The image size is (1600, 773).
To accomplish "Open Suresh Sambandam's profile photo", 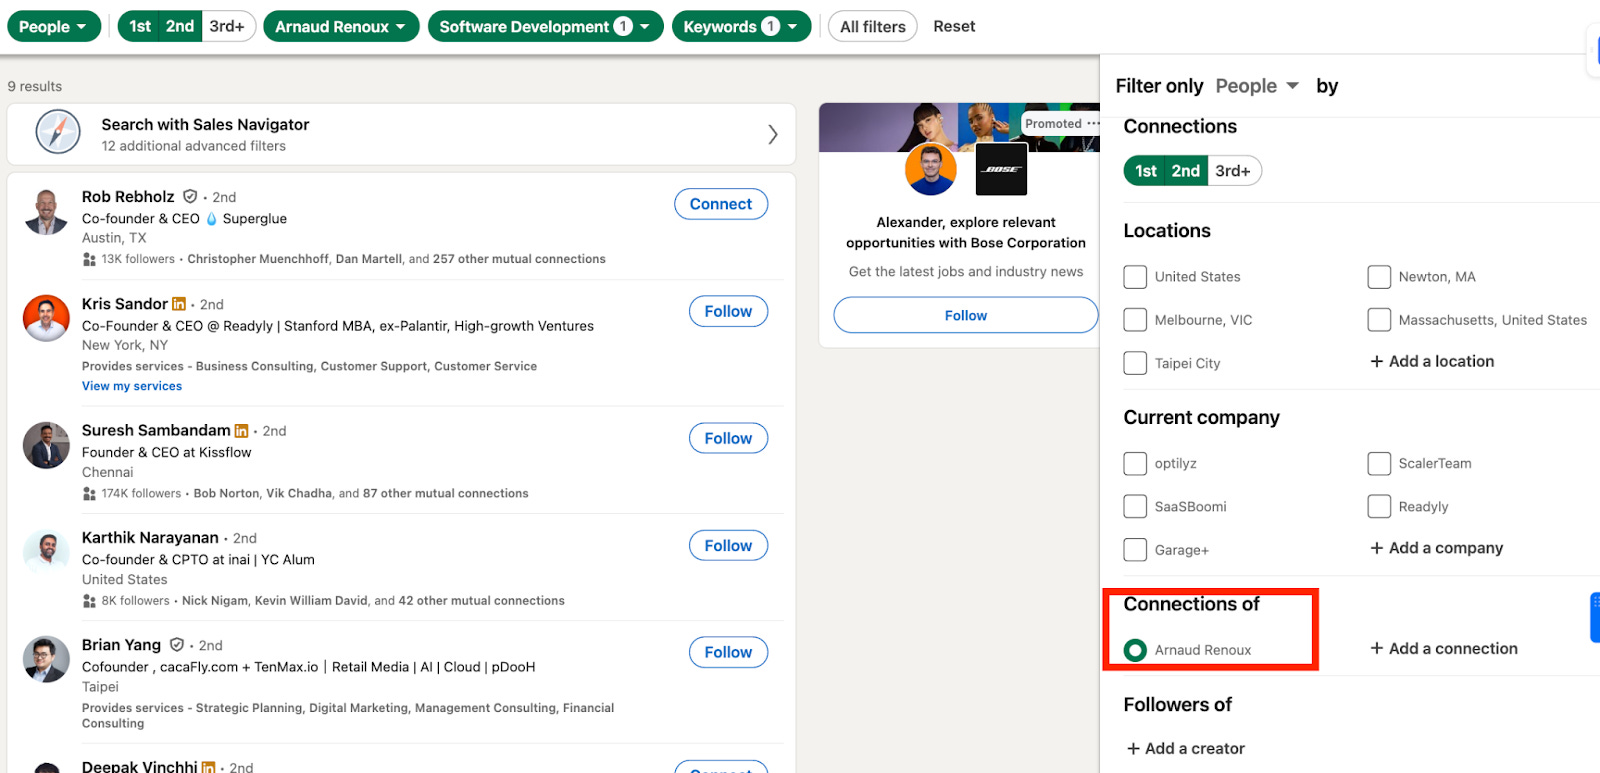I will coord(46,446).
